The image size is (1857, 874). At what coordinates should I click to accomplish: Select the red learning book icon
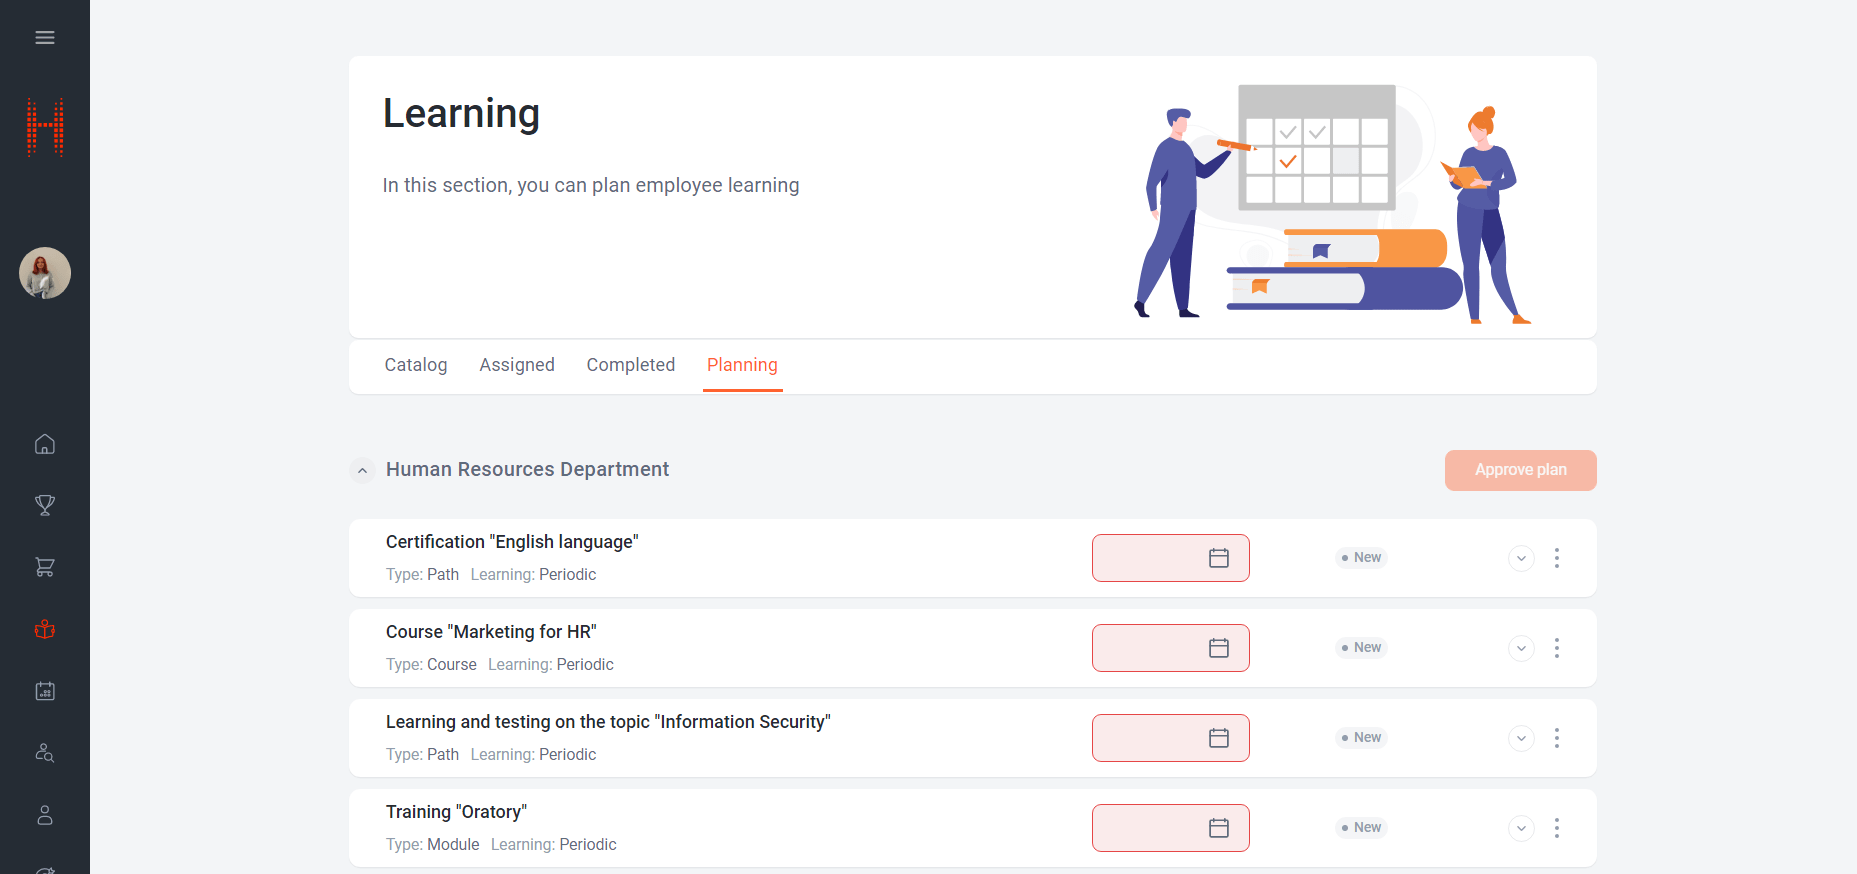point(45,629)
